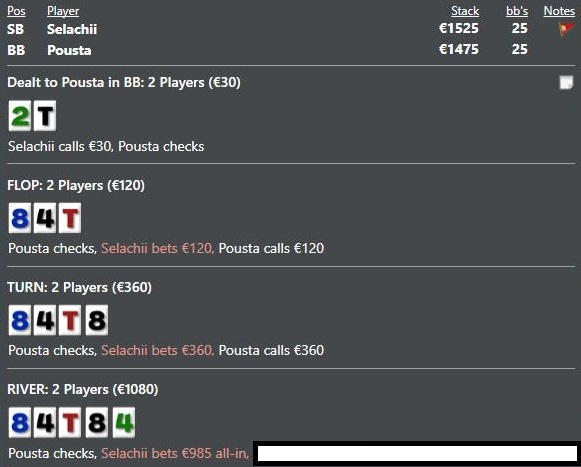581x467 pixels.
Task: Select player name Pousta
Action: [69, 50]
